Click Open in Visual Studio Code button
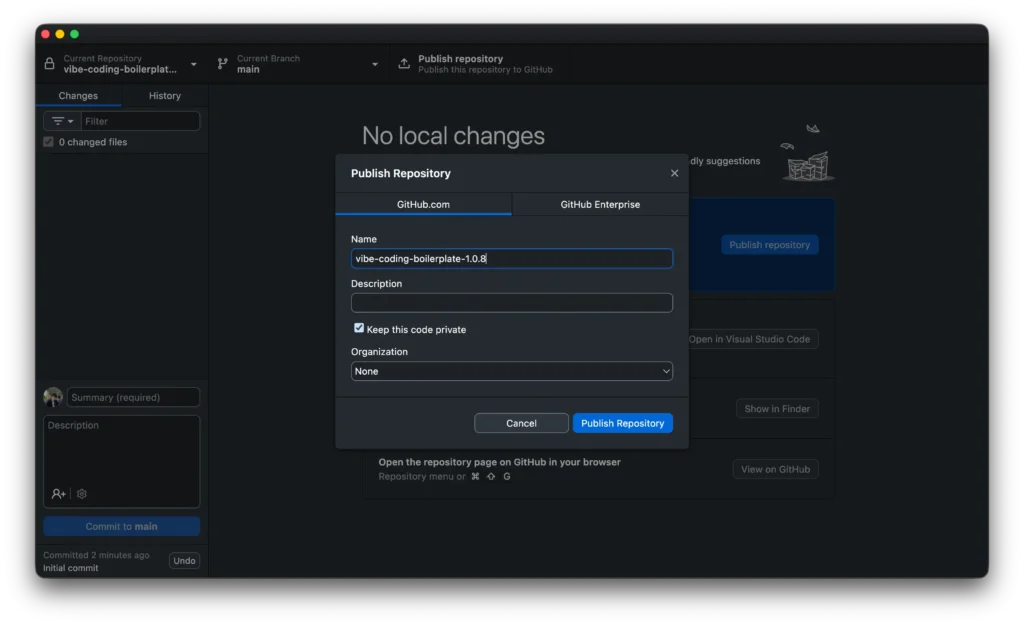The height and width of the screenshot is (625, 1024). pyautogui.click(x=749, y=339)
